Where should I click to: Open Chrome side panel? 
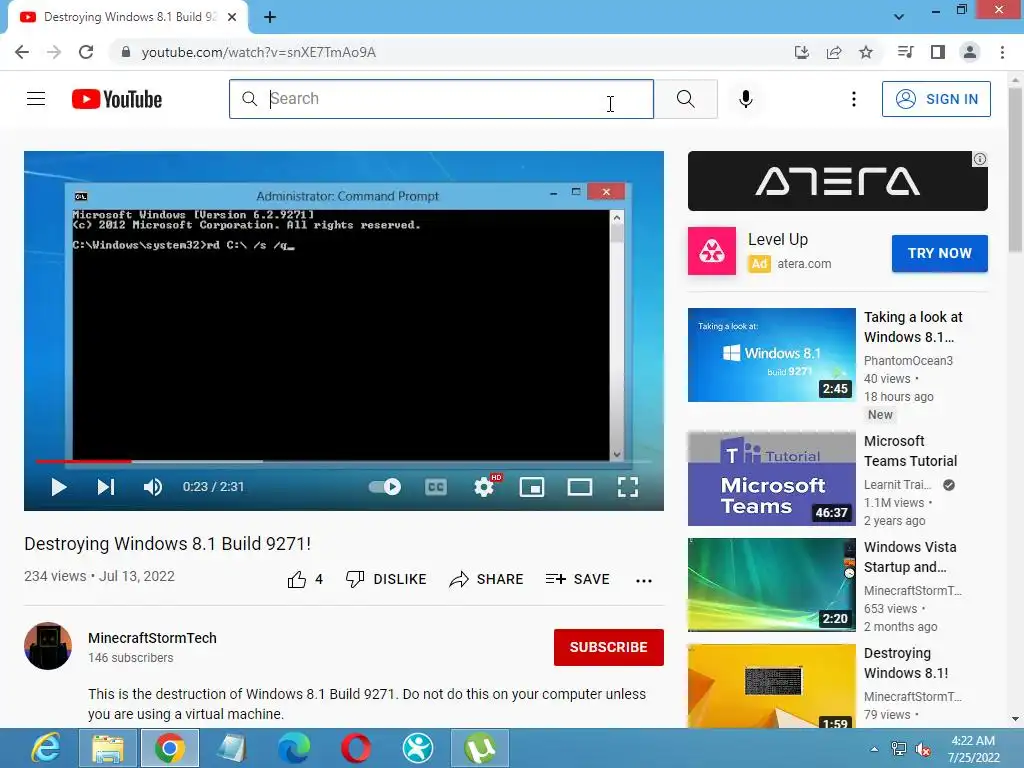938,52
